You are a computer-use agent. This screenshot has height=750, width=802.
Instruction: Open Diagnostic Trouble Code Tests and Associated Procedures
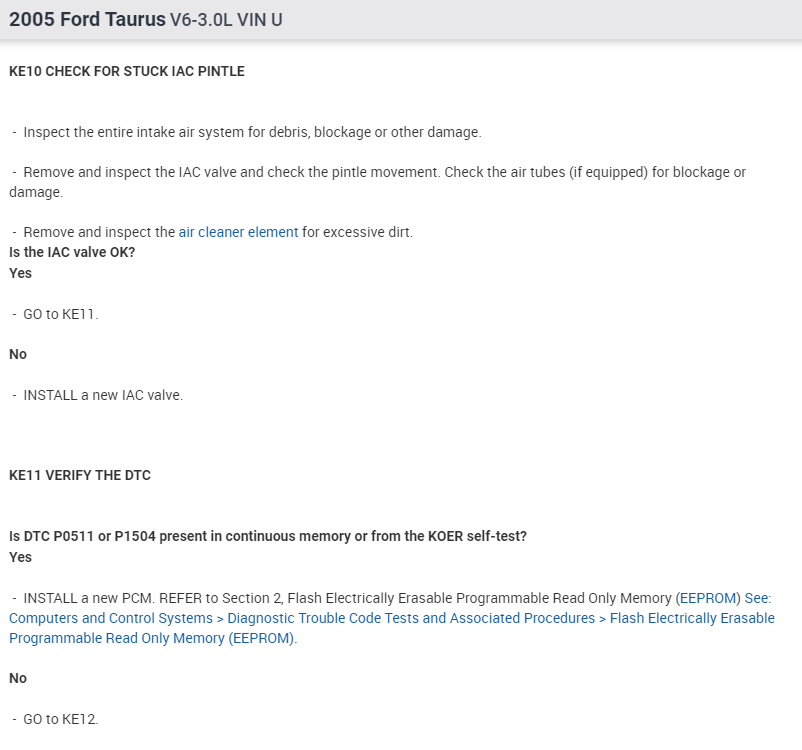tap(411, 618)
